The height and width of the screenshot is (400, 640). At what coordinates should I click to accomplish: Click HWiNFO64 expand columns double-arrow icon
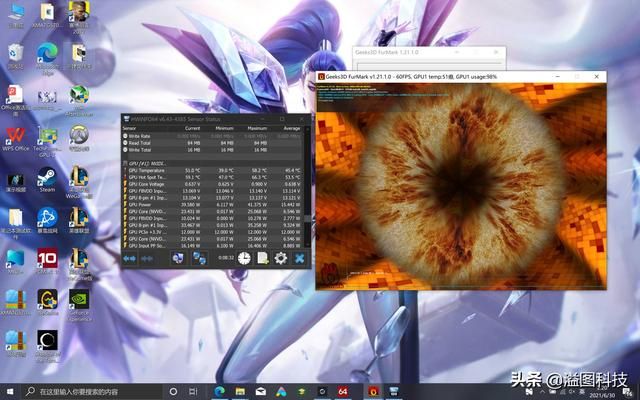[x=129, y=258]
